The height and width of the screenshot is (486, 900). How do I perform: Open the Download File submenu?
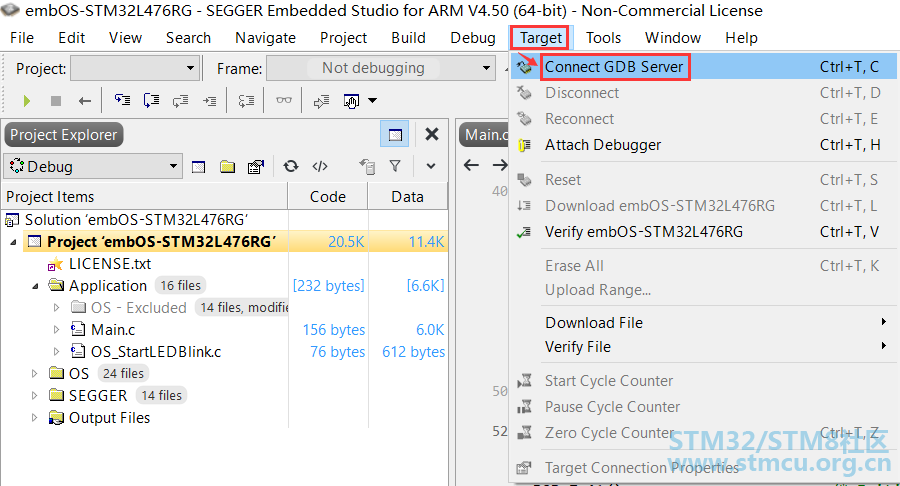(x=704, y=322)
